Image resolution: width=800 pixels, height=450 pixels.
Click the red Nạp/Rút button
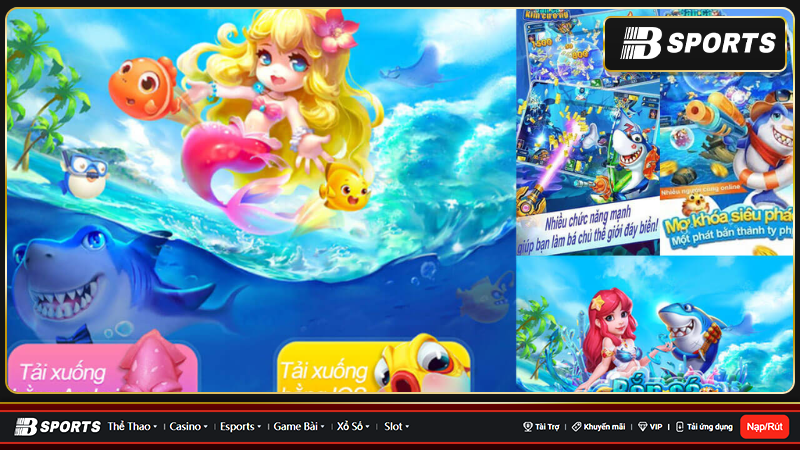click(764, 427)
